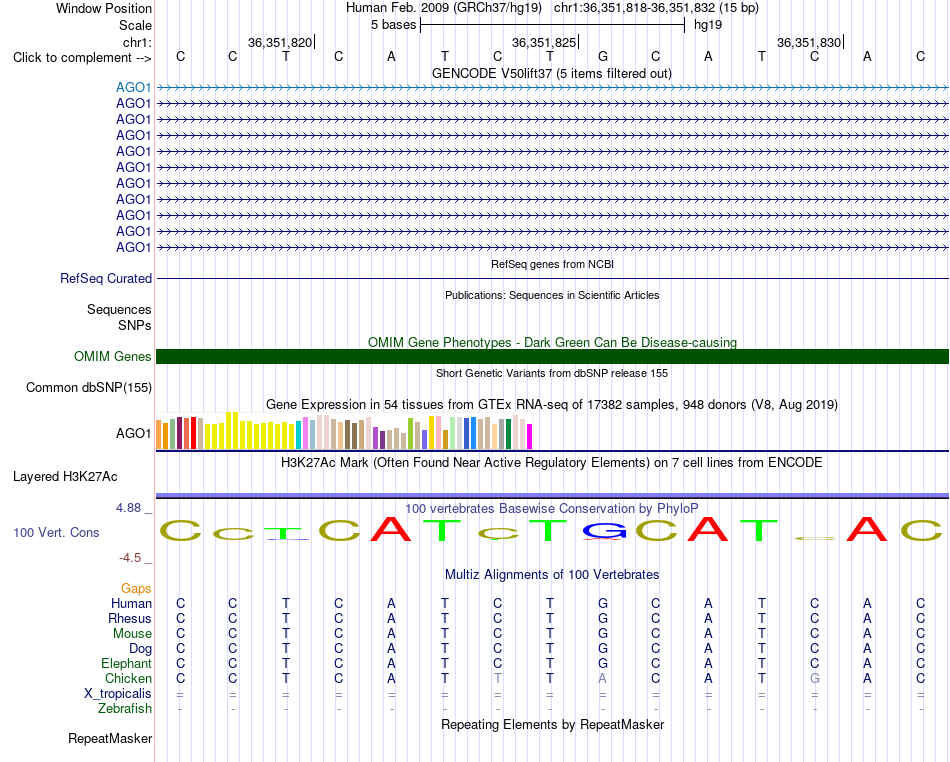This screenshot has width=950, height=762.
Task: Click the RepeatMasker track label
Action: tap(110, 739)
